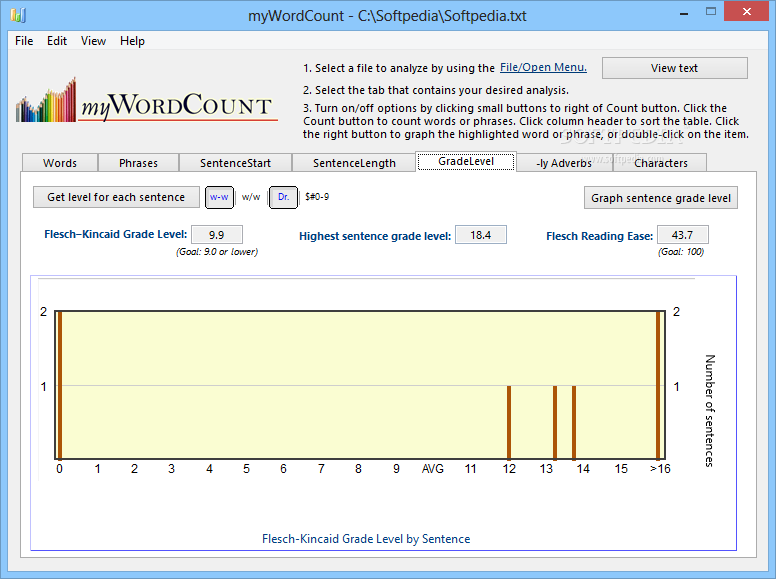The width and height of the screenshot is (776, 579).
Task: Switch to the Characters tab
Action: tap(661, 163)
